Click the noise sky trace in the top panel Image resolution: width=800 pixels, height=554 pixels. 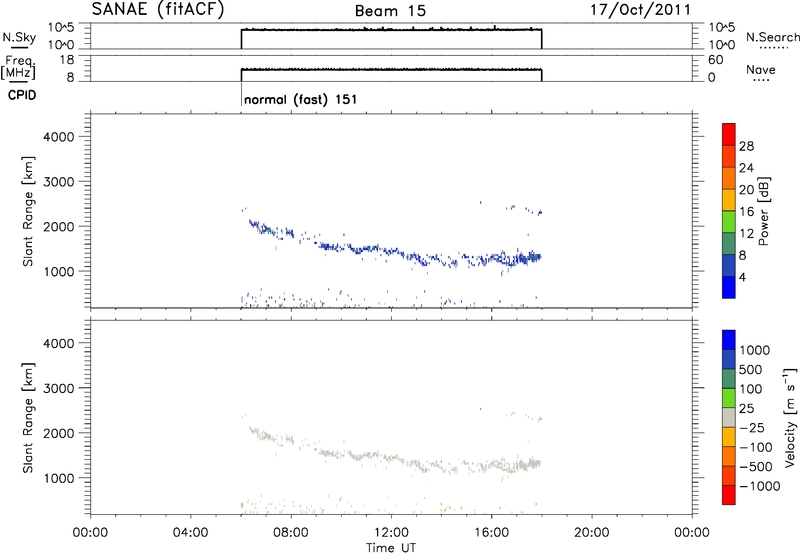click(391, 30)
